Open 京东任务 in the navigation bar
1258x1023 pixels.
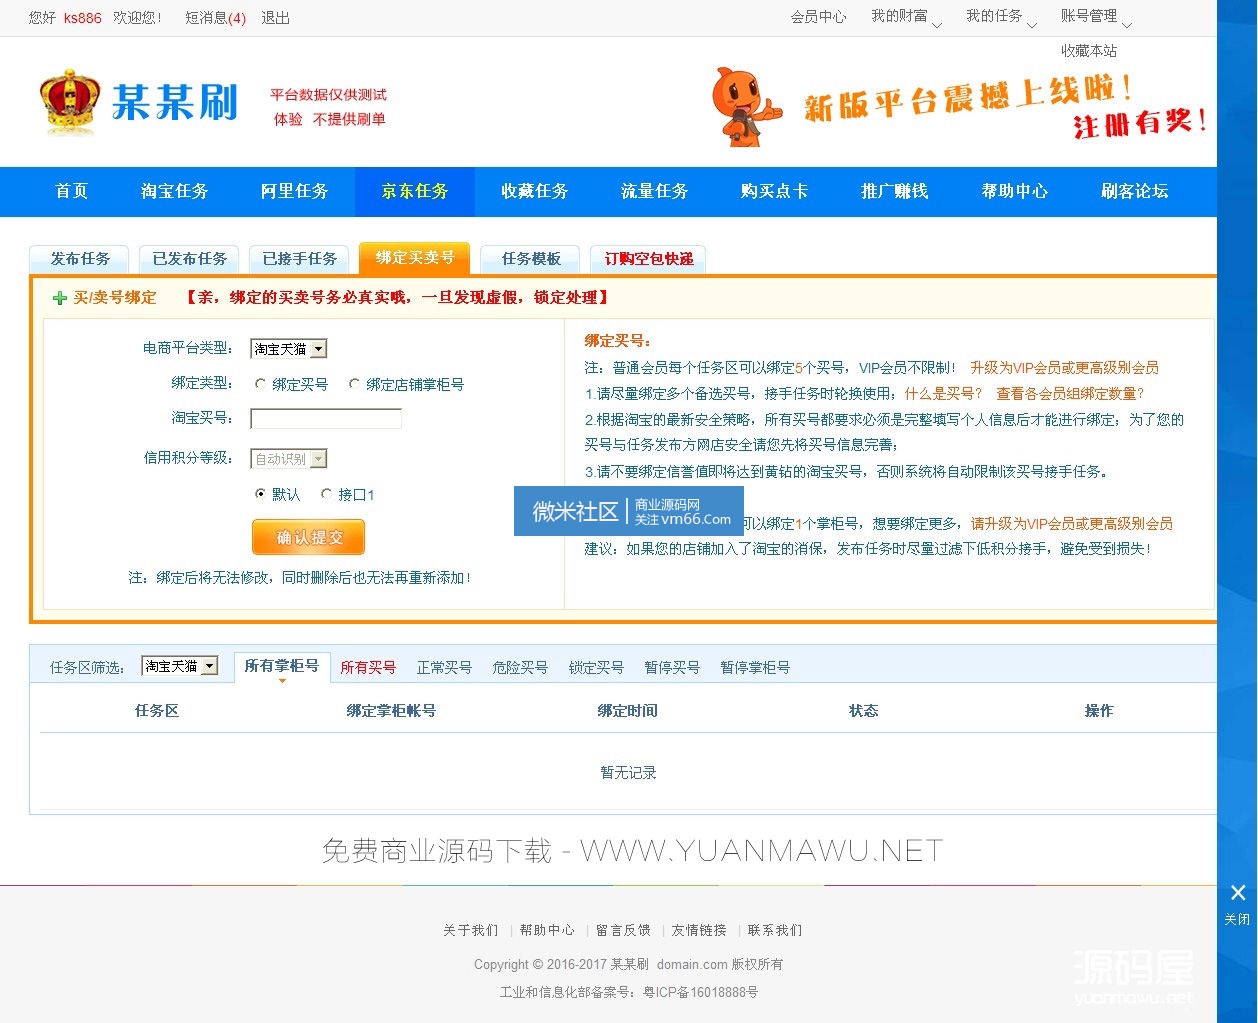(414, 191)
